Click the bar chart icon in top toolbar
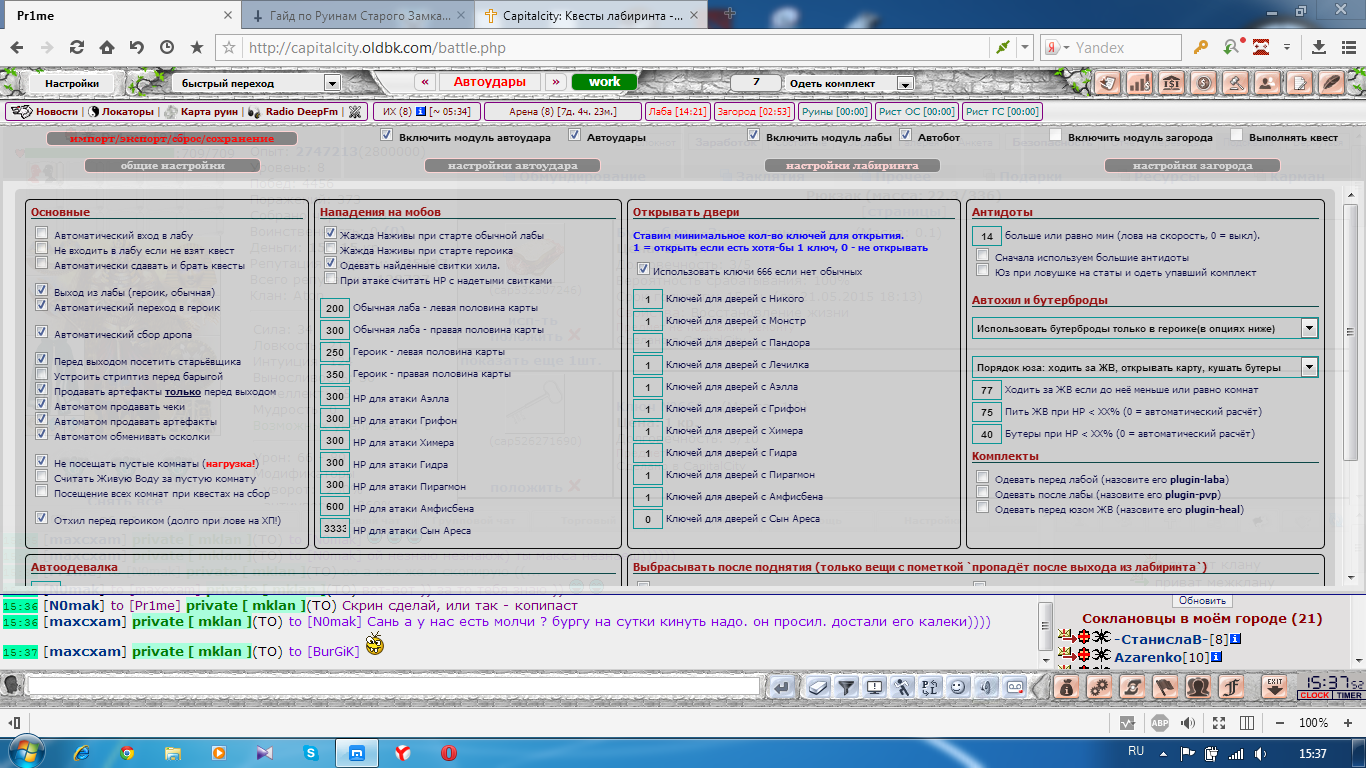Screen dimensions: 1366x768 [1141, 83]
